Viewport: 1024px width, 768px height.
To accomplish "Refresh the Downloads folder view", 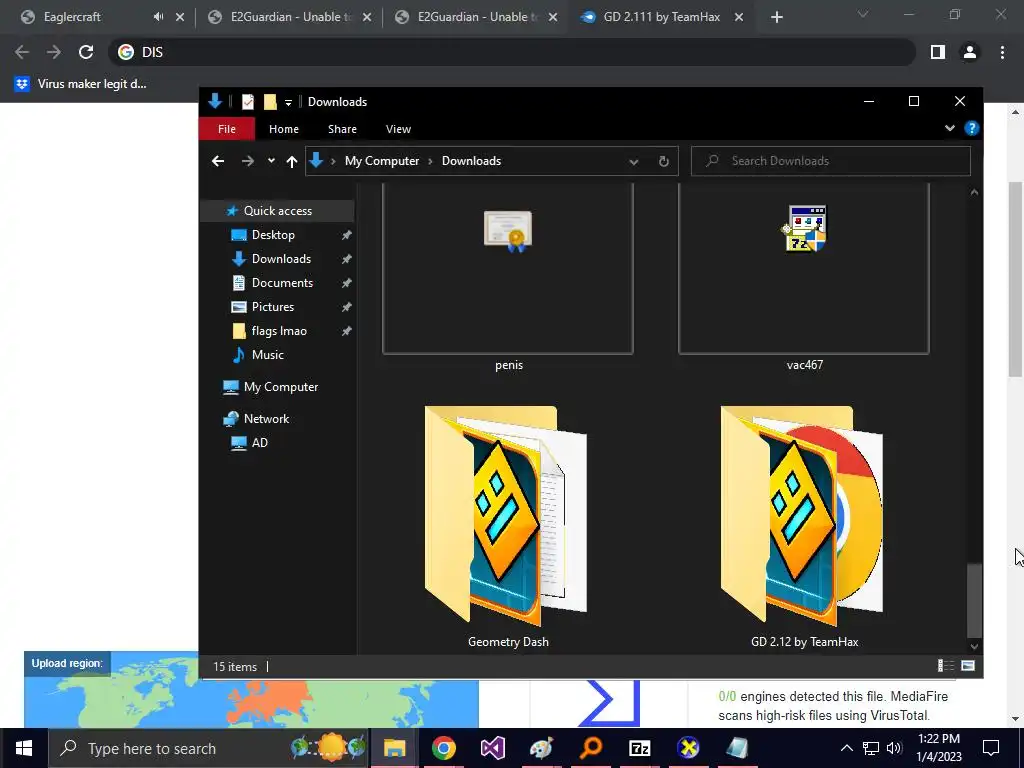I will (x=664, y=161).
